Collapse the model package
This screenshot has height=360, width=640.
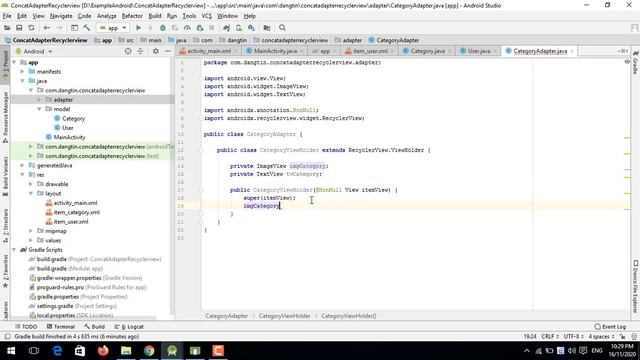pos(40,109)
